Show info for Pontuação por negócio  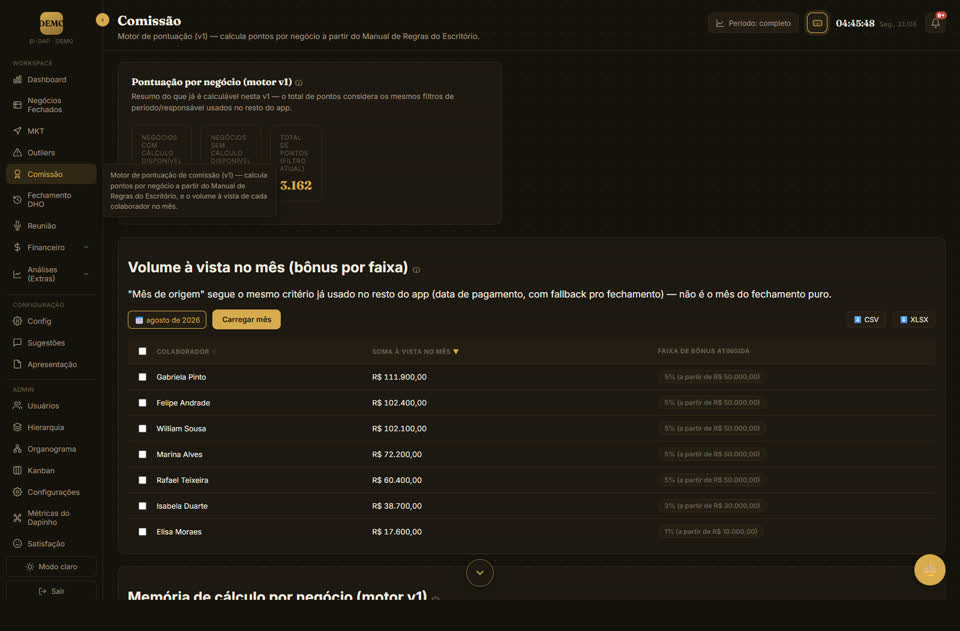click(x=299, y=83)
